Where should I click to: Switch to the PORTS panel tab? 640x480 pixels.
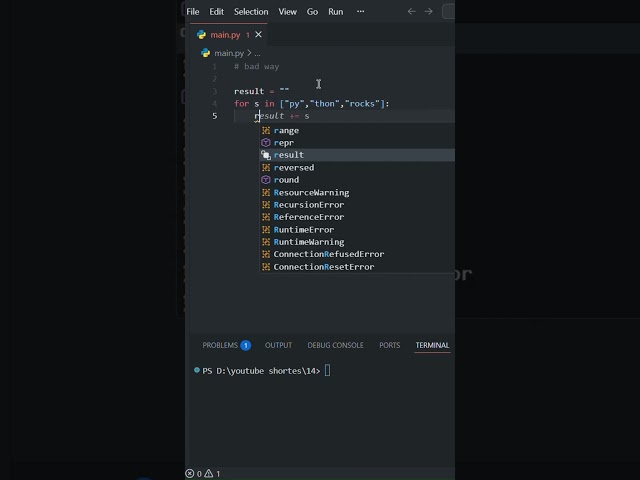tap(390, 345)
